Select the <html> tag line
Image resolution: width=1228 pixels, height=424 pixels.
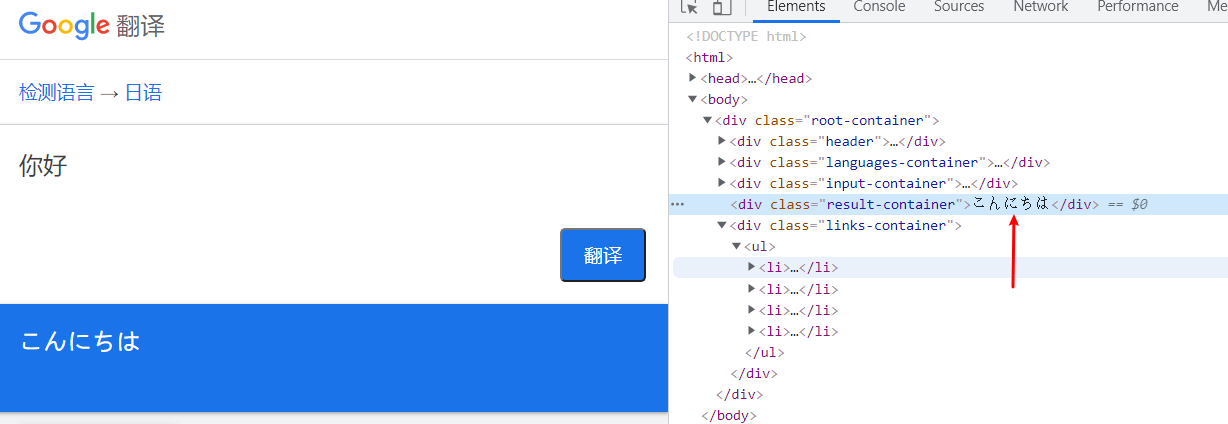709,57
